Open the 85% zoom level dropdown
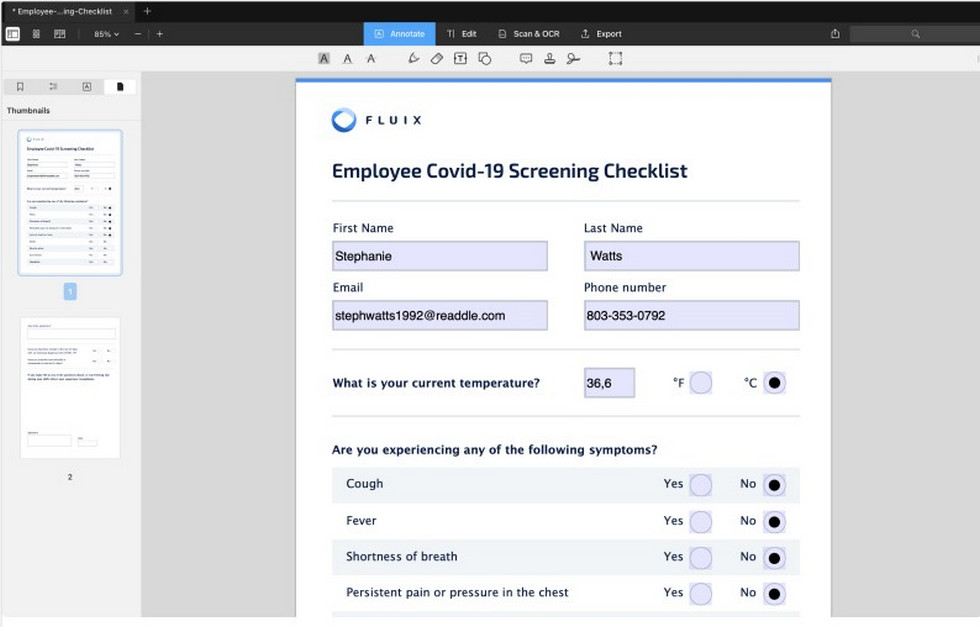 pyautogui.click(x=106, y=34)
